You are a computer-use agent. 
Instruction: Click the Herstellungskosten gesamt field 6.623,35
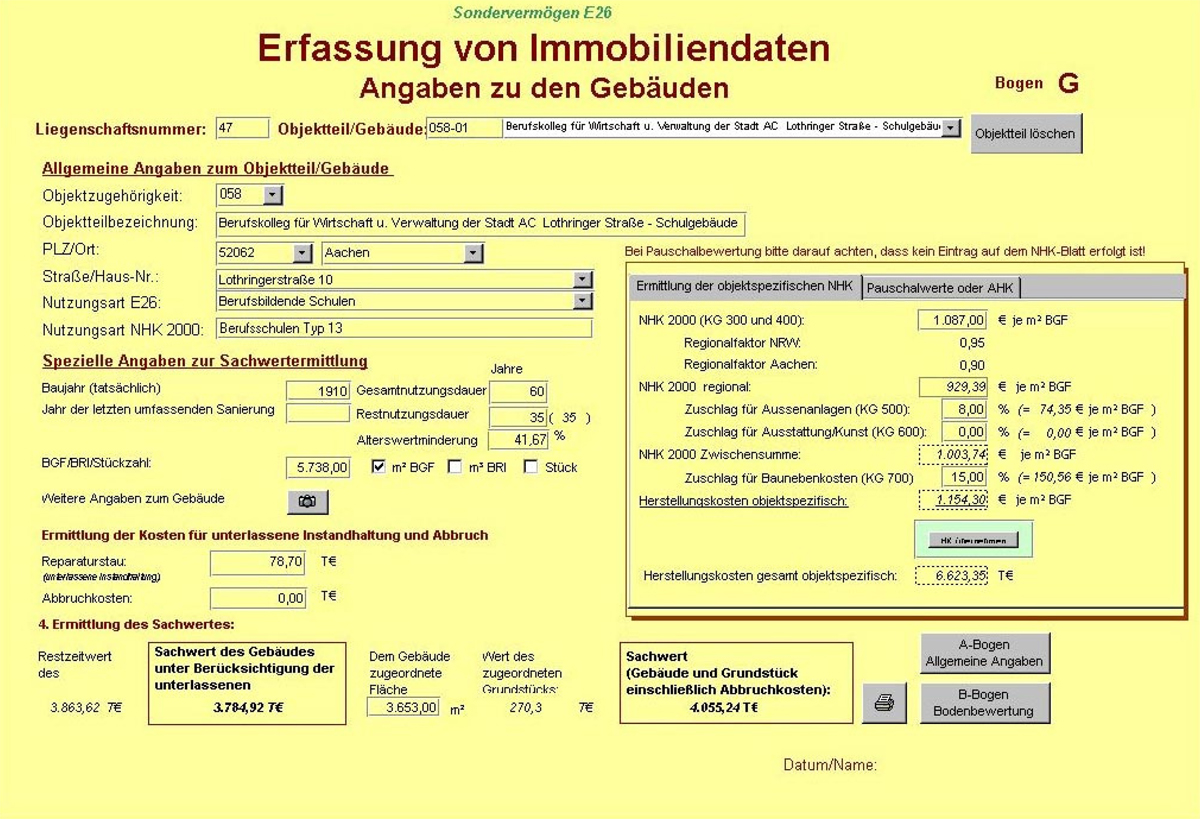[x=953, y=576]
